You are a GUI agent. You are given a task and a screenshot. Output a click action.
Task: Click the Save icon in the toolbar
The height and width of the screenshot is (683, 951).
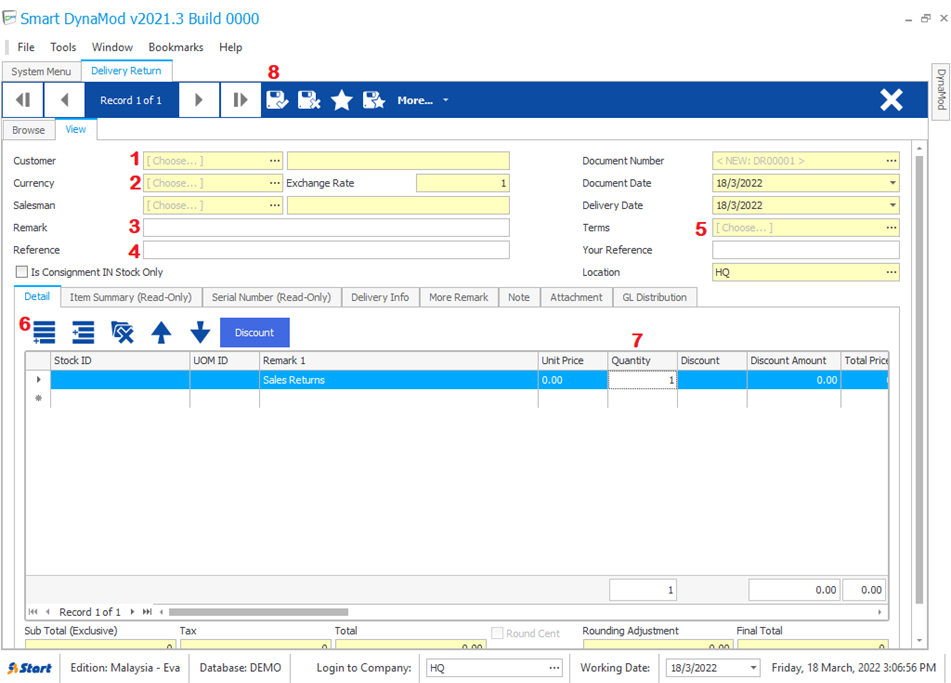(x=276, y=100)
